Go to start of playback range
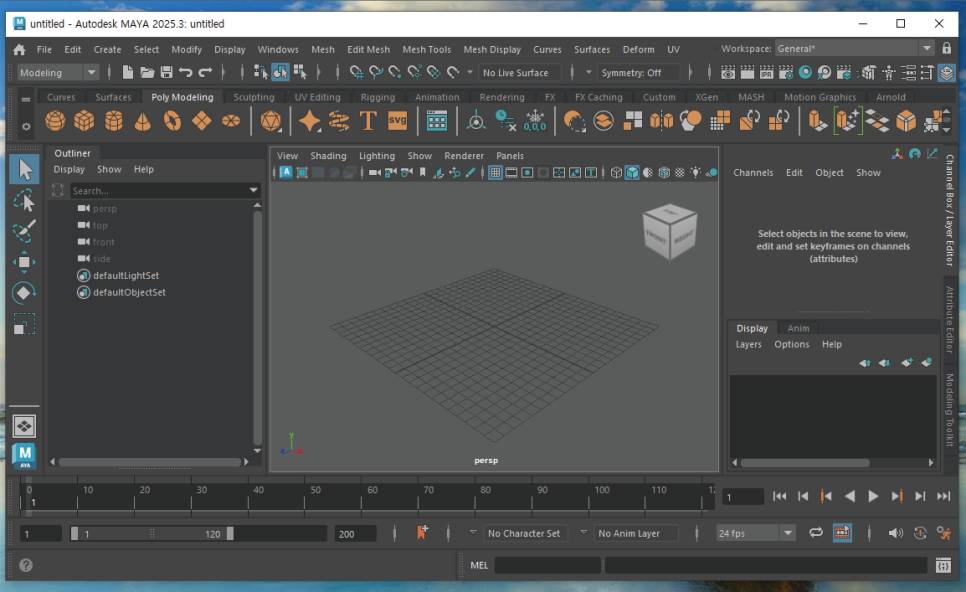966x592 pixels. (779, 497)
